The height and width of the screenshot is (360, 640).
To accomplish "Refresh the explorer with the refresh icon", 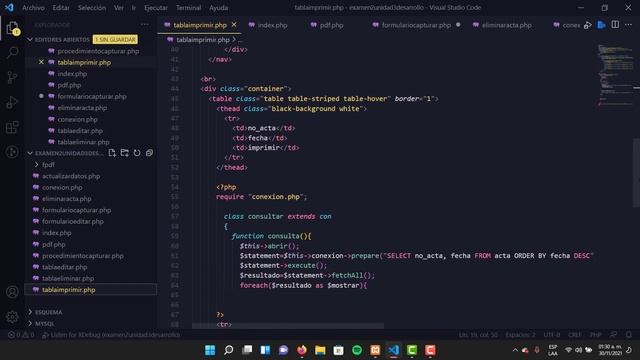I will 137,153.
